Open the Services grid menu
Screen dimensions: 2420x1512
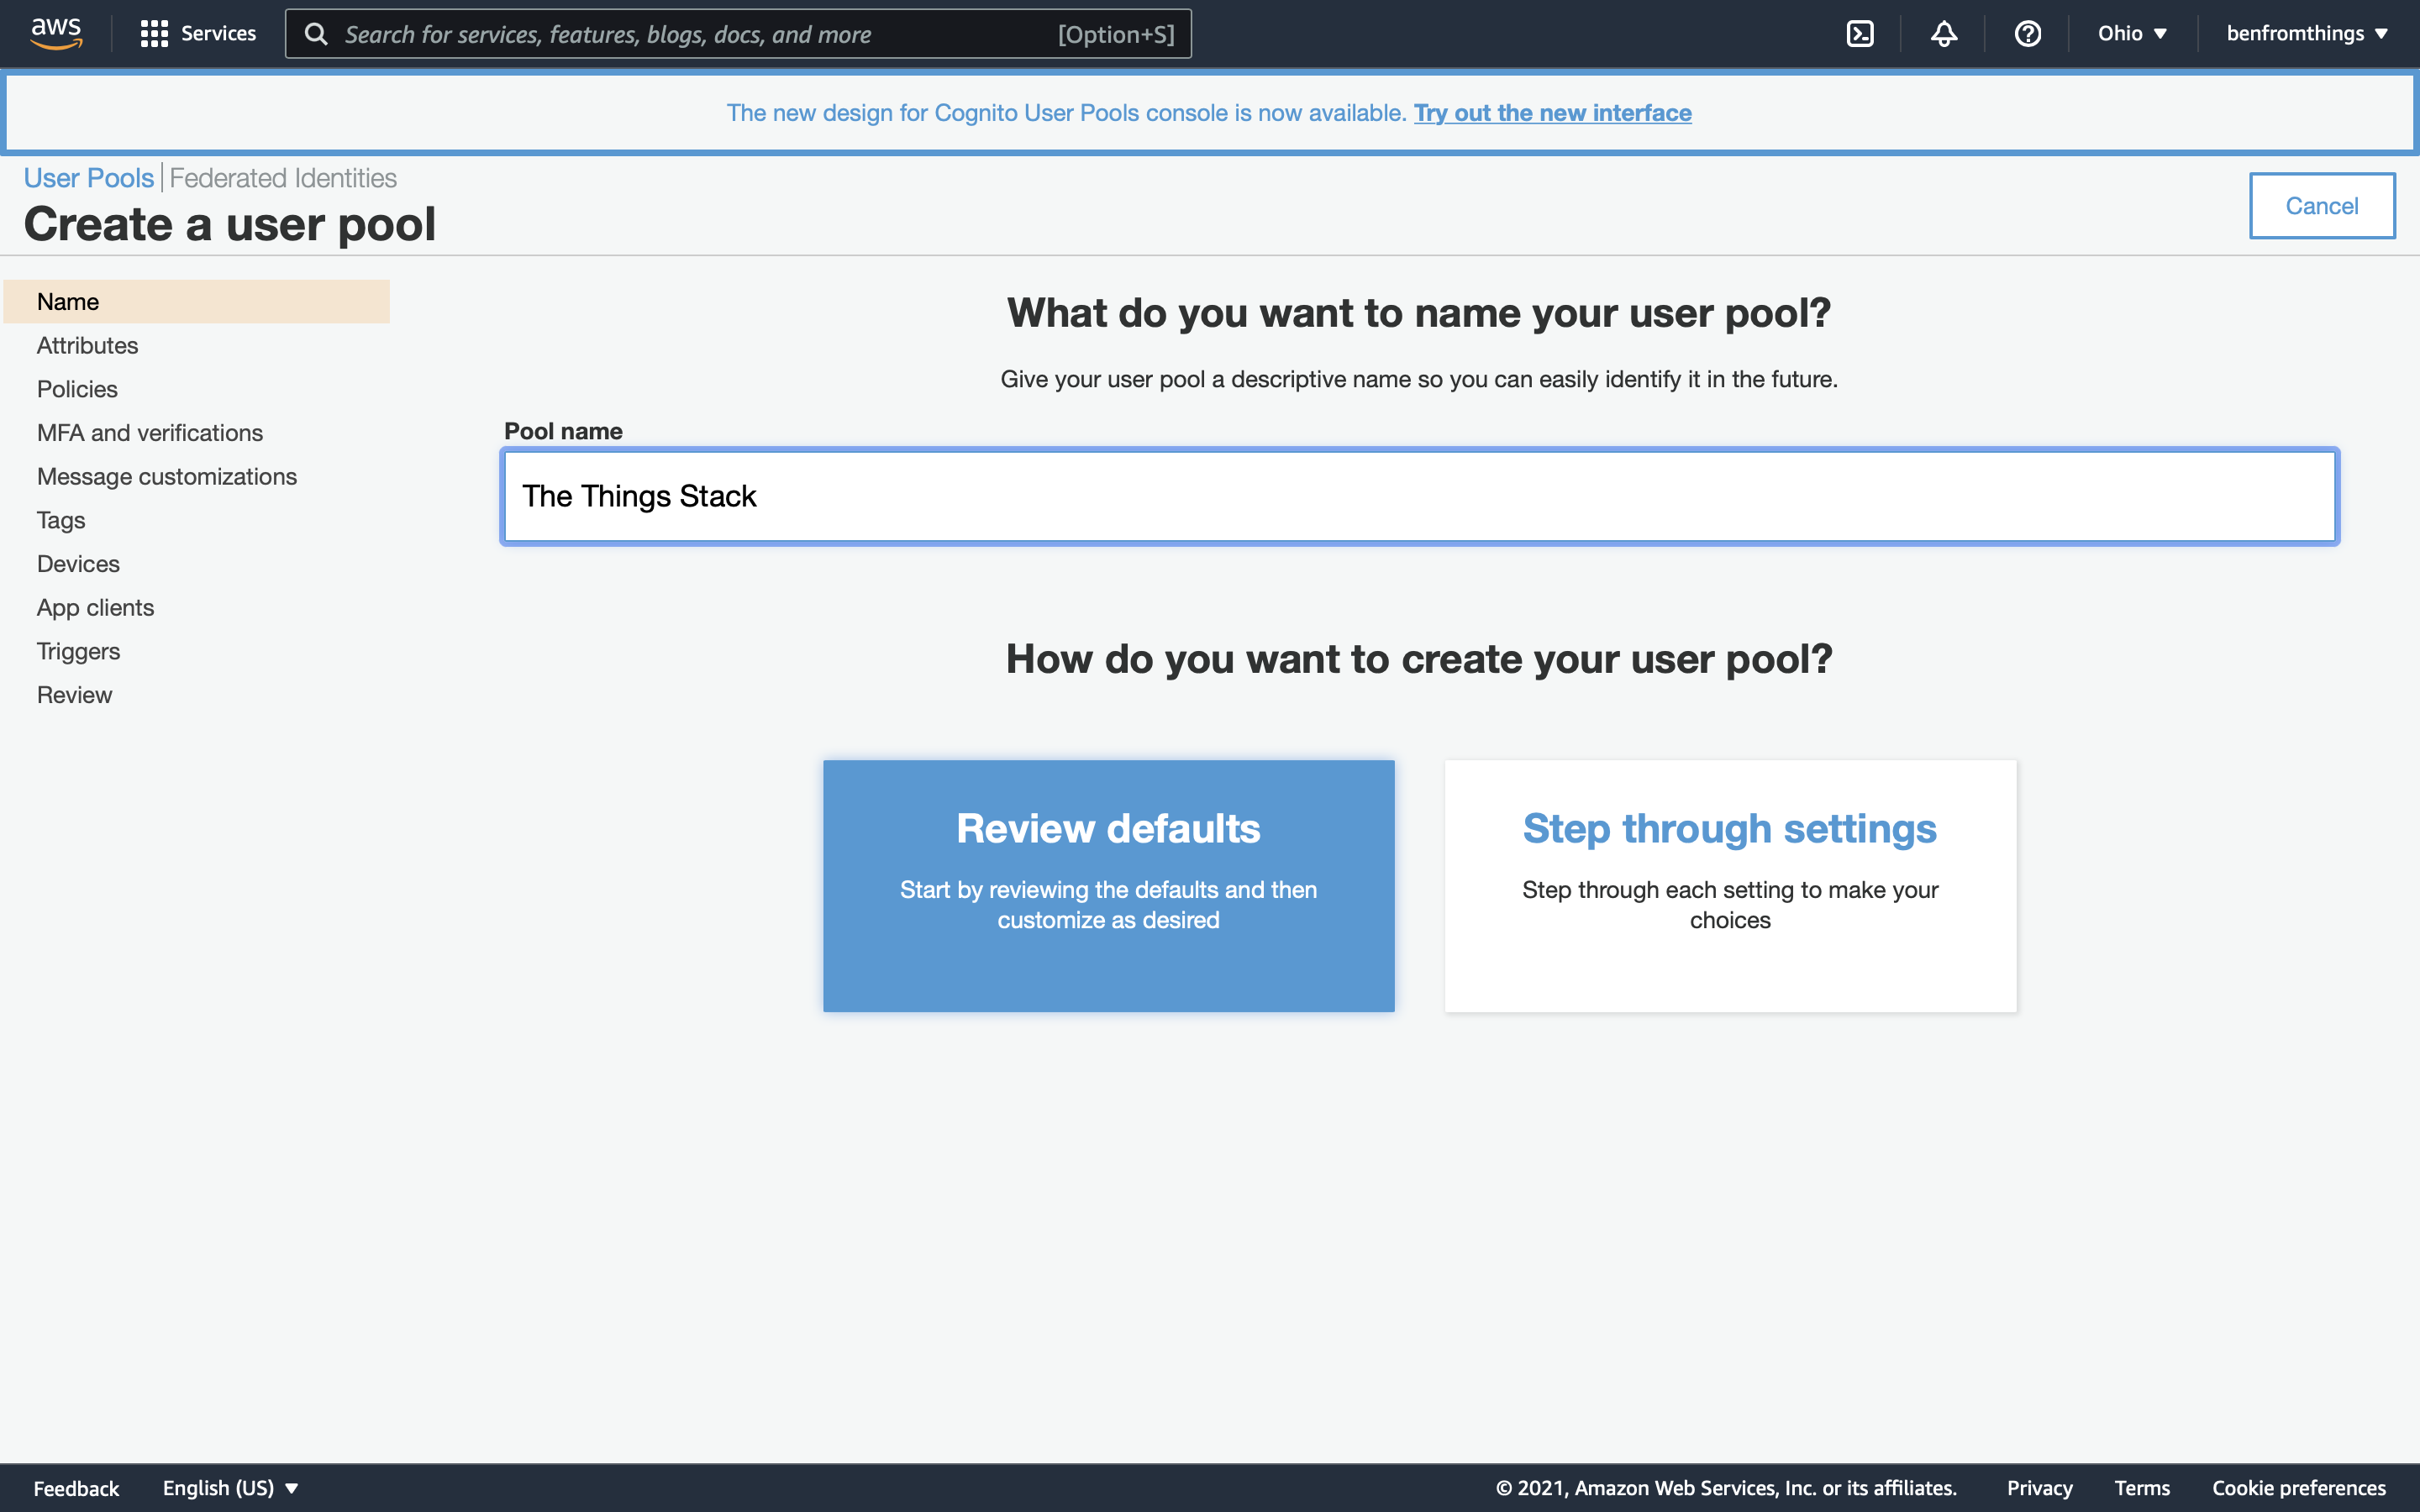tap(198, 33)
